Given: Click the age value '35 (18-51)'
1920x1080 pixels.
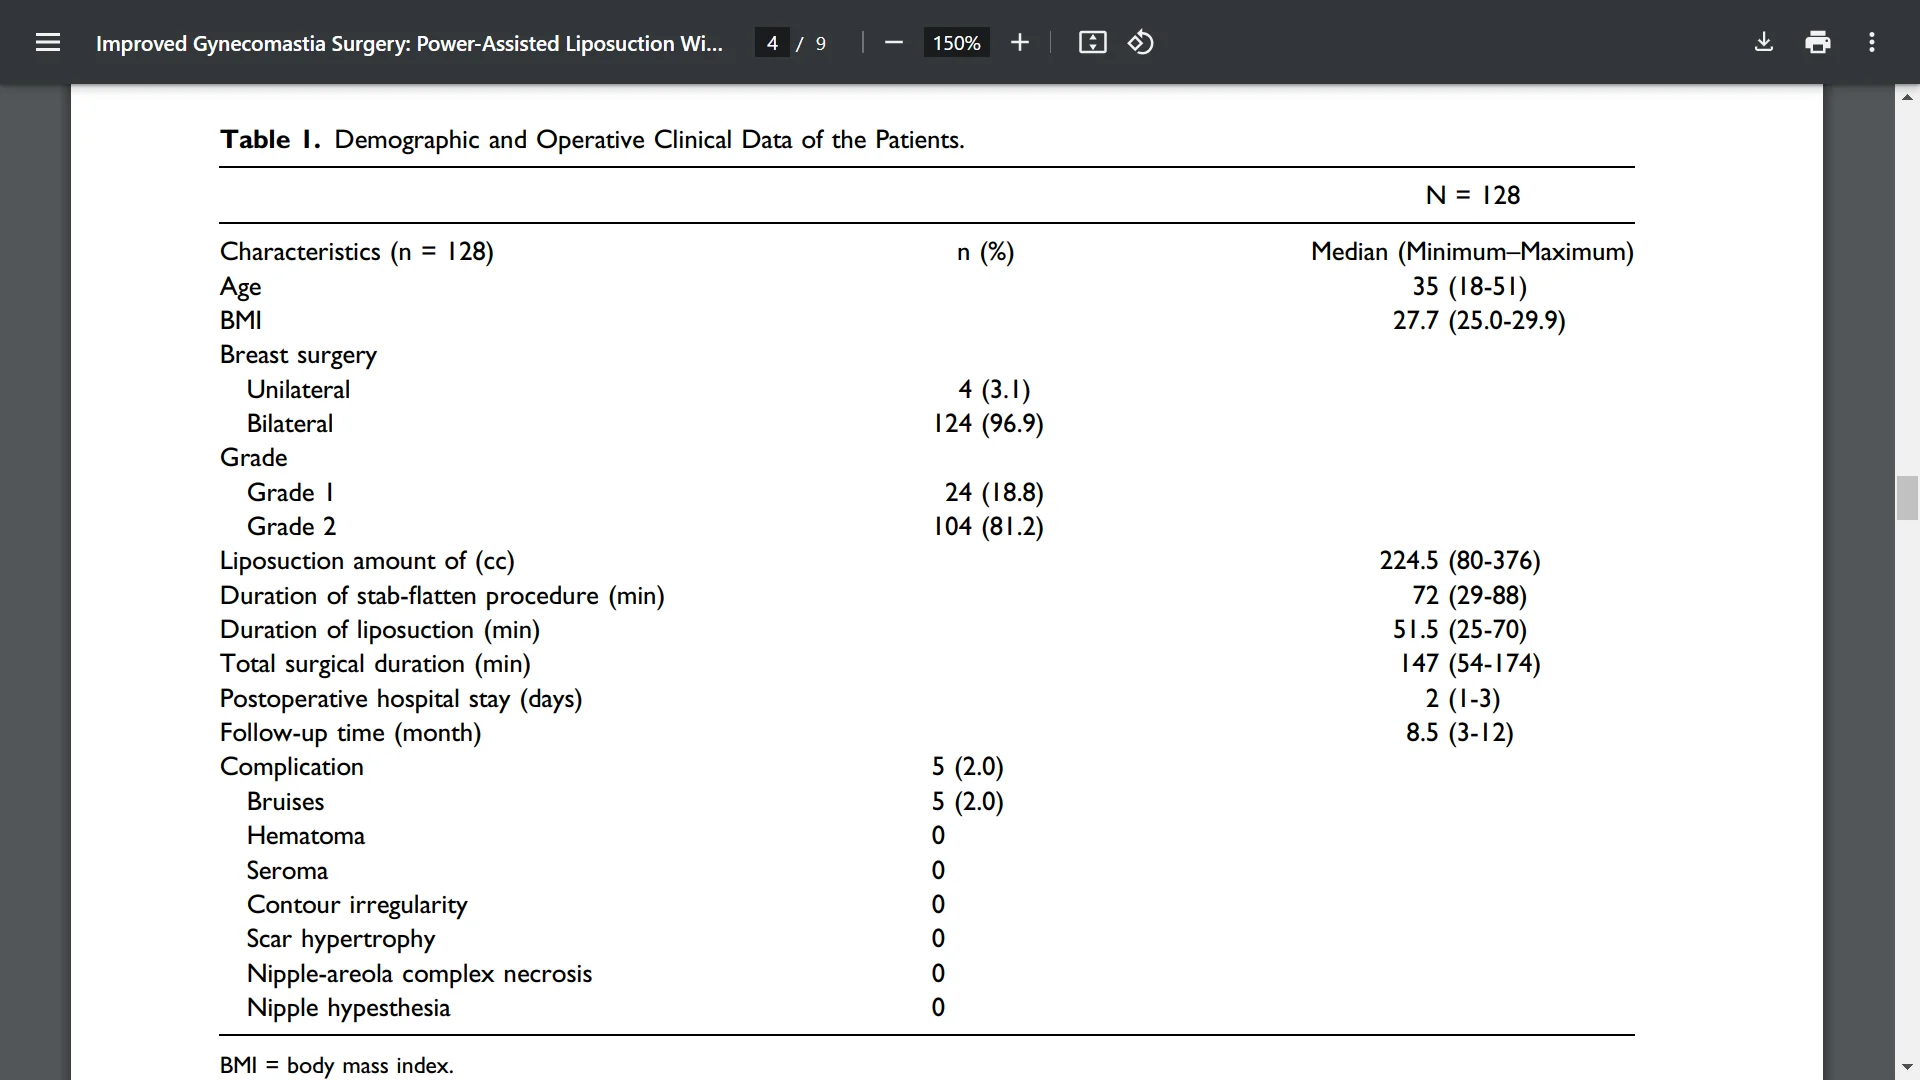Looking at the screenshot, I should coord(1470,286).
